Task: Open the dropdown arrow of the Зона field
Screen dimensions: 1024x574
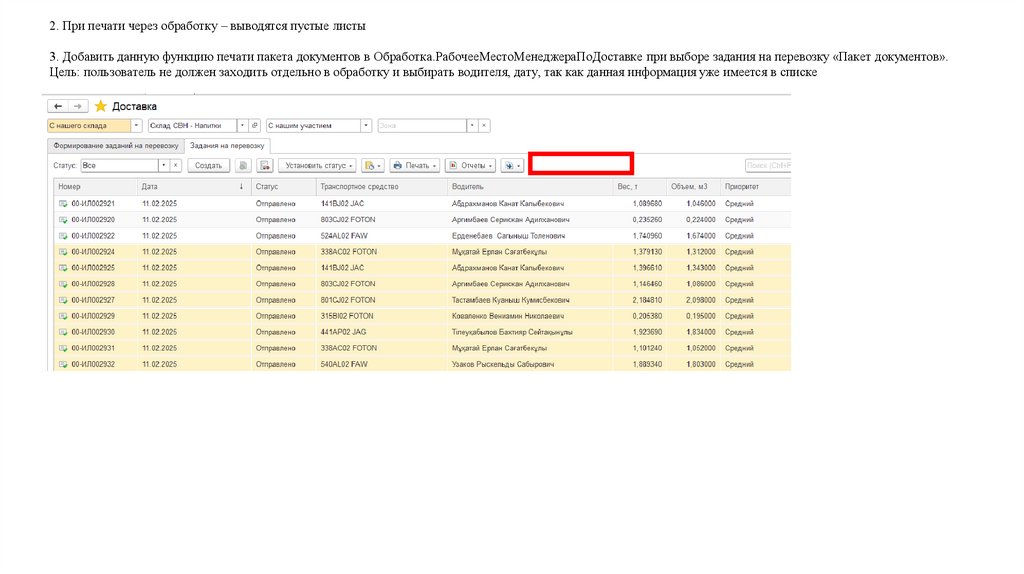Action: [x=472, y=125]
